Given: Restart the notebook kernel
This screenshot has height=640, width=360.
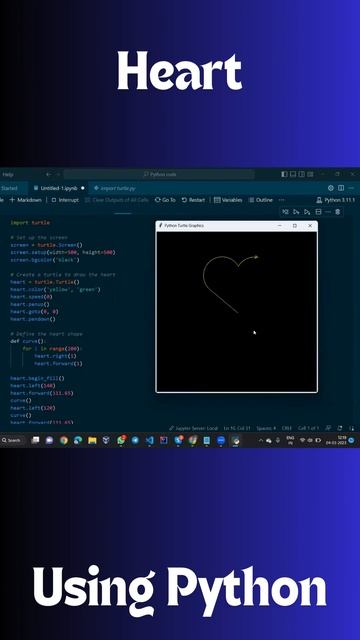Looking at the screenshot, I should 193,200.
